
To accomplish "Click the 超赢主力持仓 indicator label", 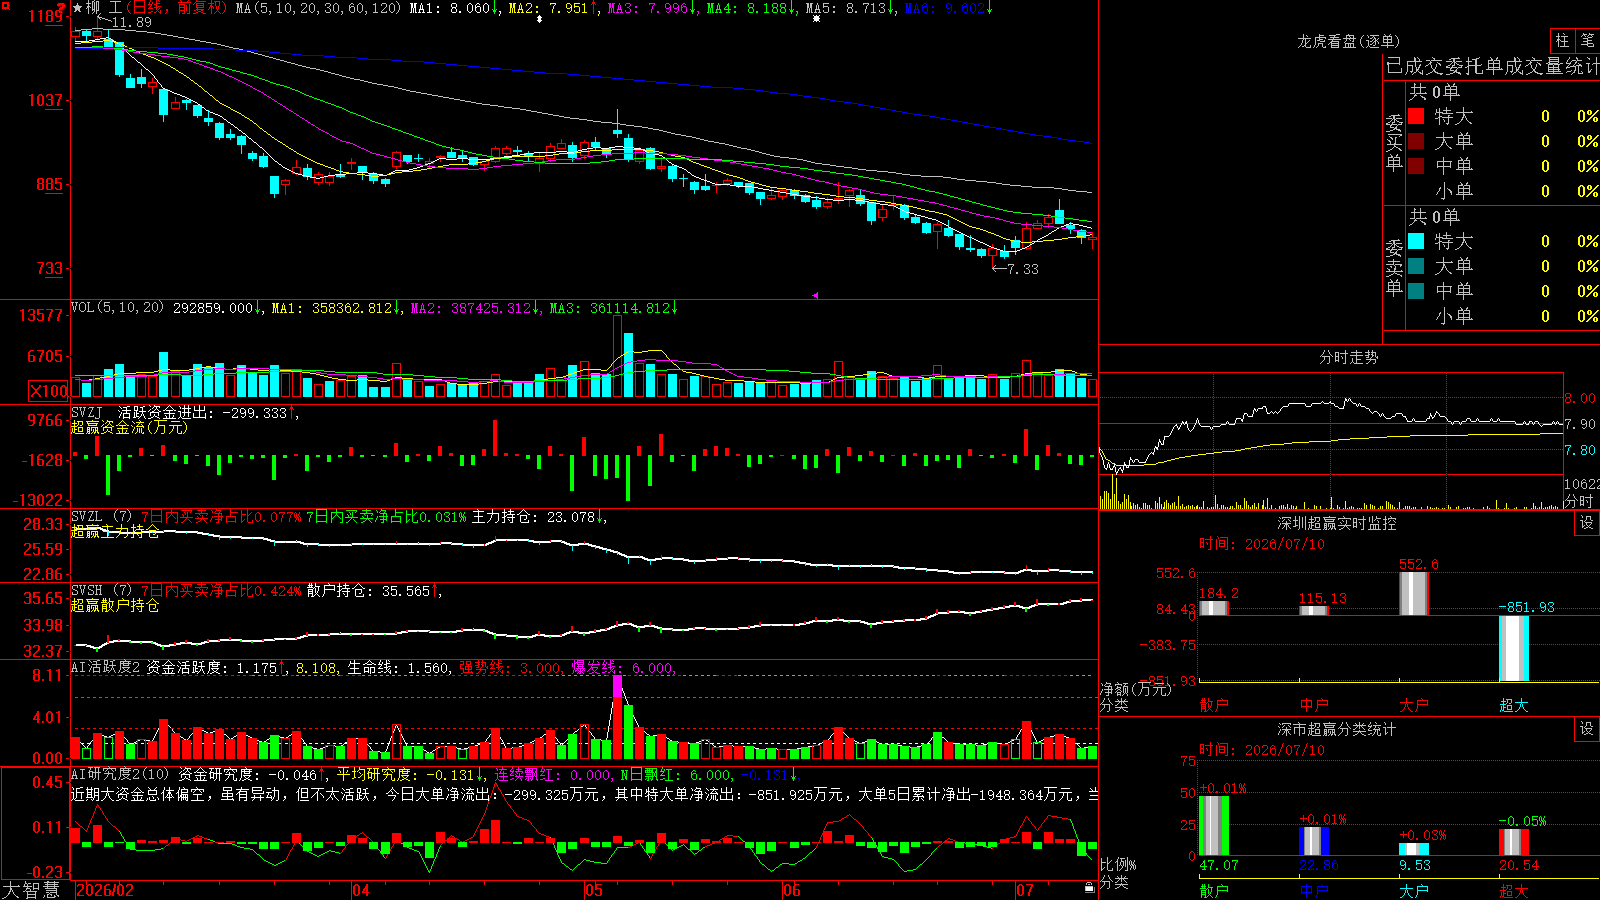I will (x=115, y=531).
